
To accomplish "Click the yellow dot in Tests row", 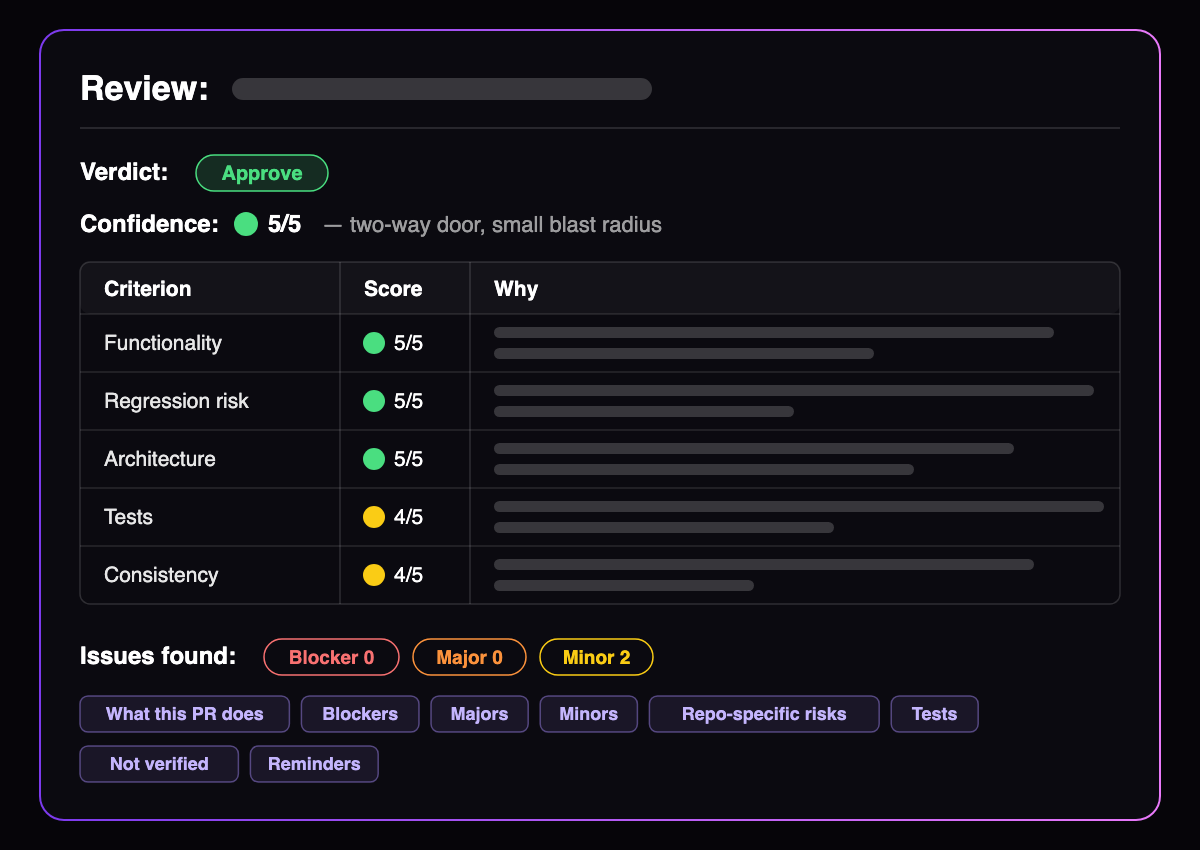I will [374, 517].
